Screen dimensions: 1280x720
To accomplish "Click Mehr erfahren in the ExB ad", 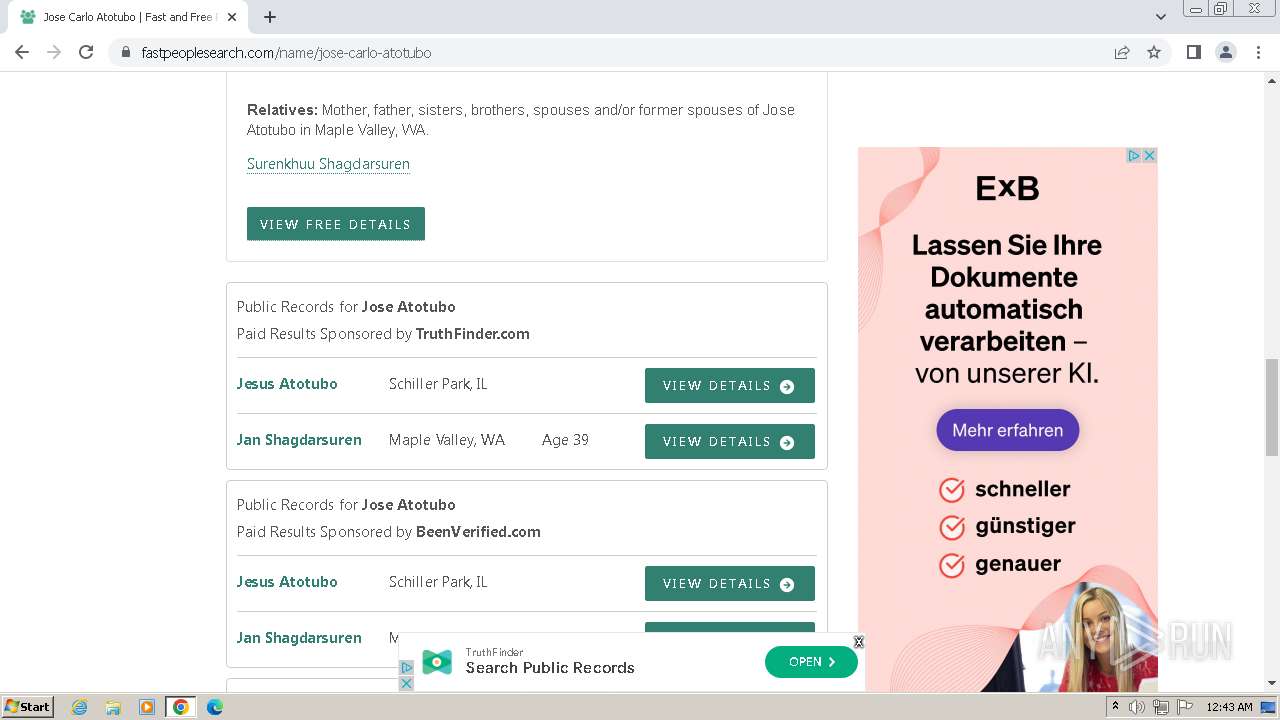I will (1007, 430).
